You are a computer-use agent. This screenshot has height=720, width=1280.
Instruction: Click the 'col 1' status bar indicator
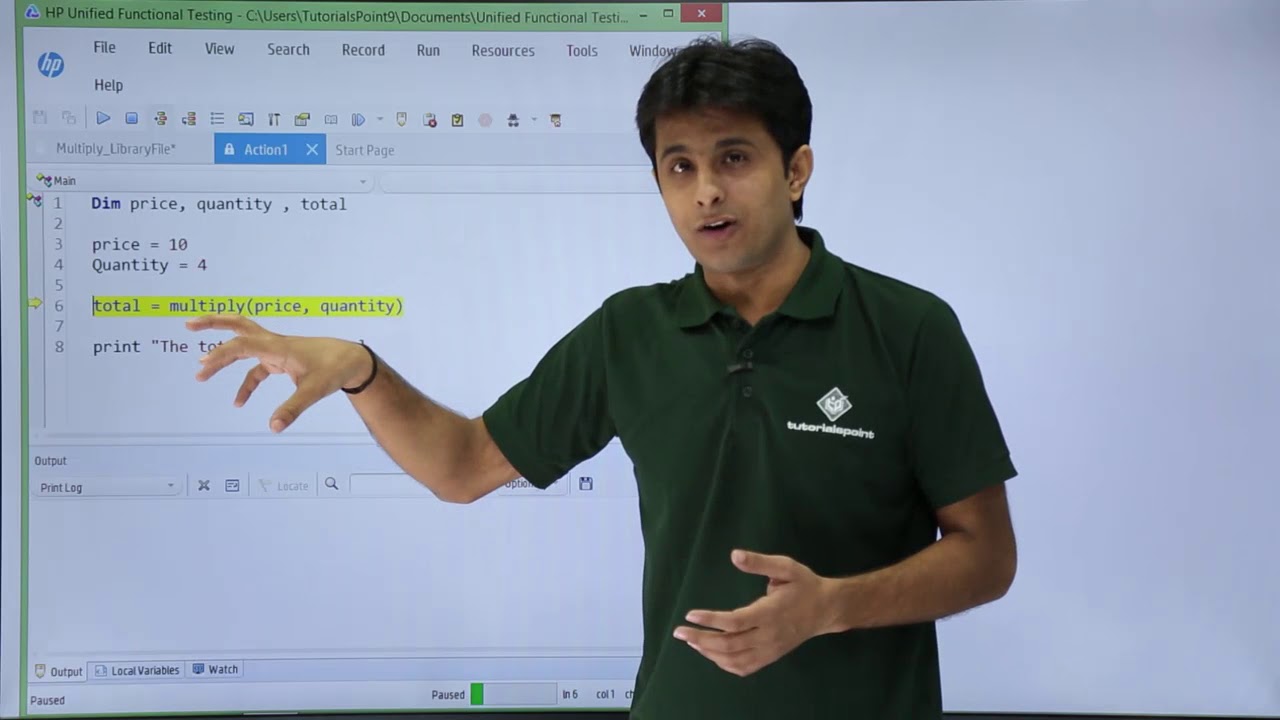605,694
